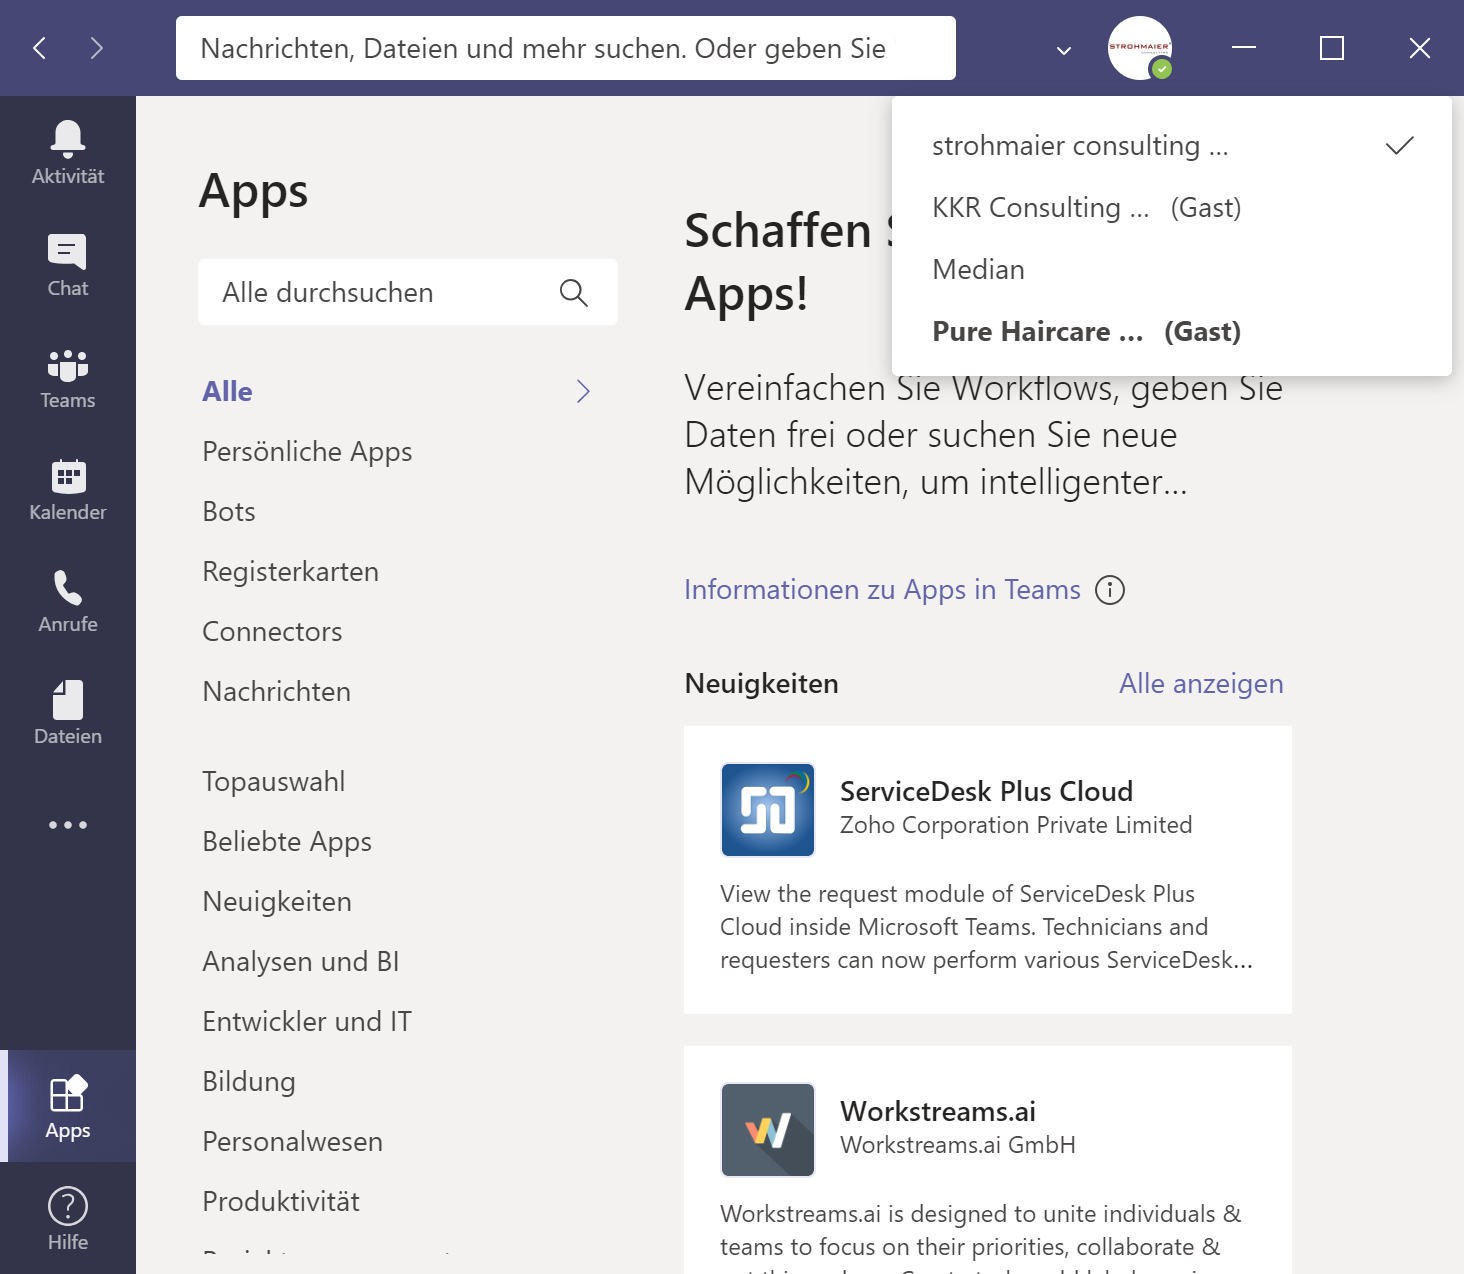
Task: Switch to the Median organization
Action: pos(1172,270)
